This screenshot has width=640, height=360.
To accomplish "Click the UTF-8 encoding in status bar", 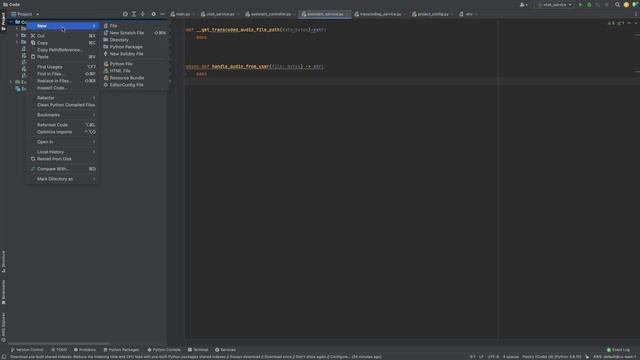I will click(x=493, y=357).
